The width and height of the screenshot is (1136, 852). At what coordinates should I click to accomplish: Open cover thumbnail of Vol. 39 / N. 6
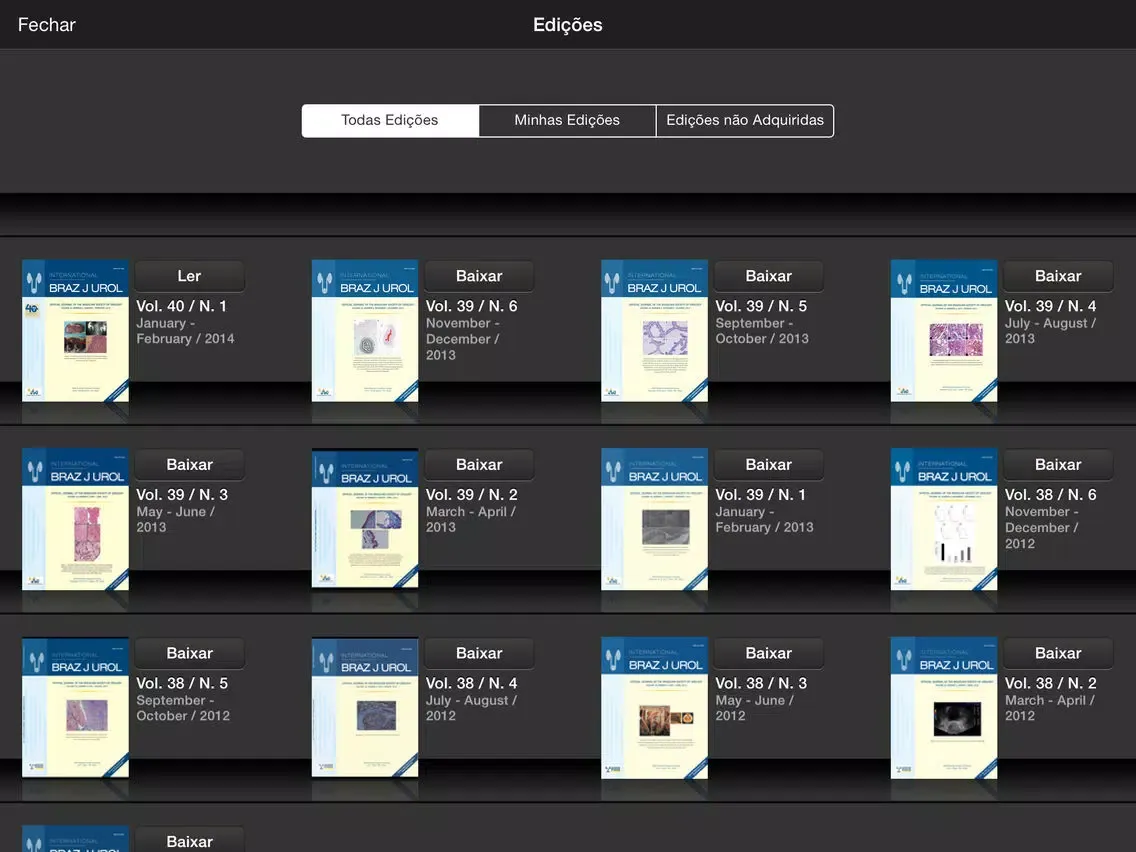(x=365, y=330)
